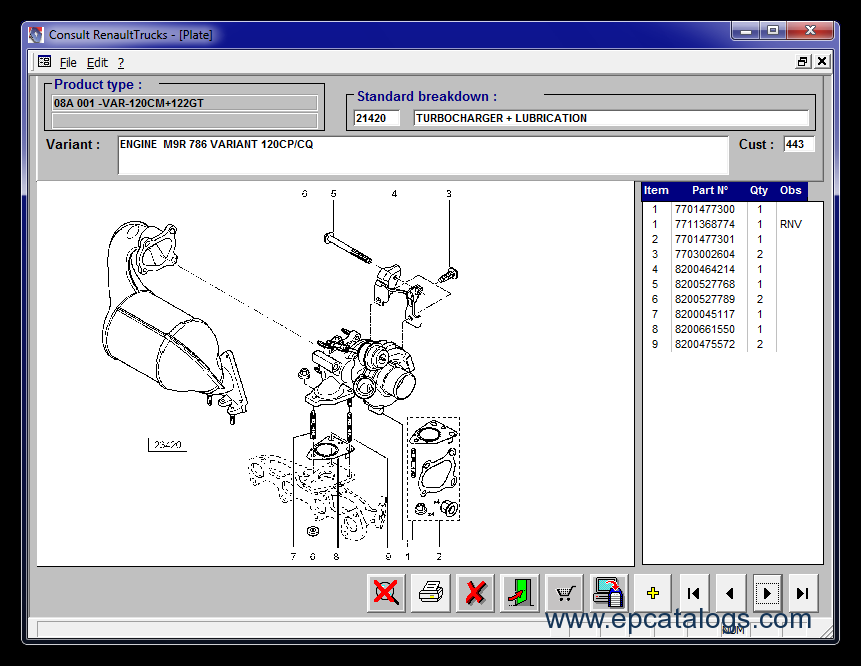Image resolution: width=861 pixels, height=666 pixels.
Task: Click the Obs column header
Action: 790,191
